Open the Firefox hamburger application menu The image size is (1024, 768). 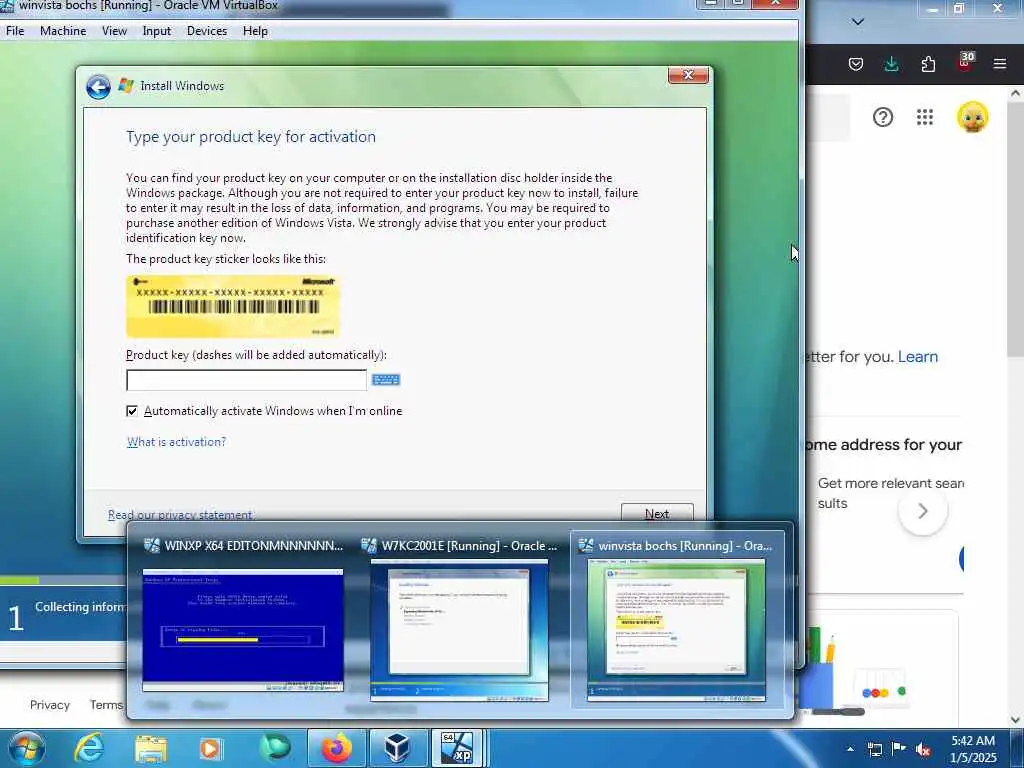click(1000, 64)
